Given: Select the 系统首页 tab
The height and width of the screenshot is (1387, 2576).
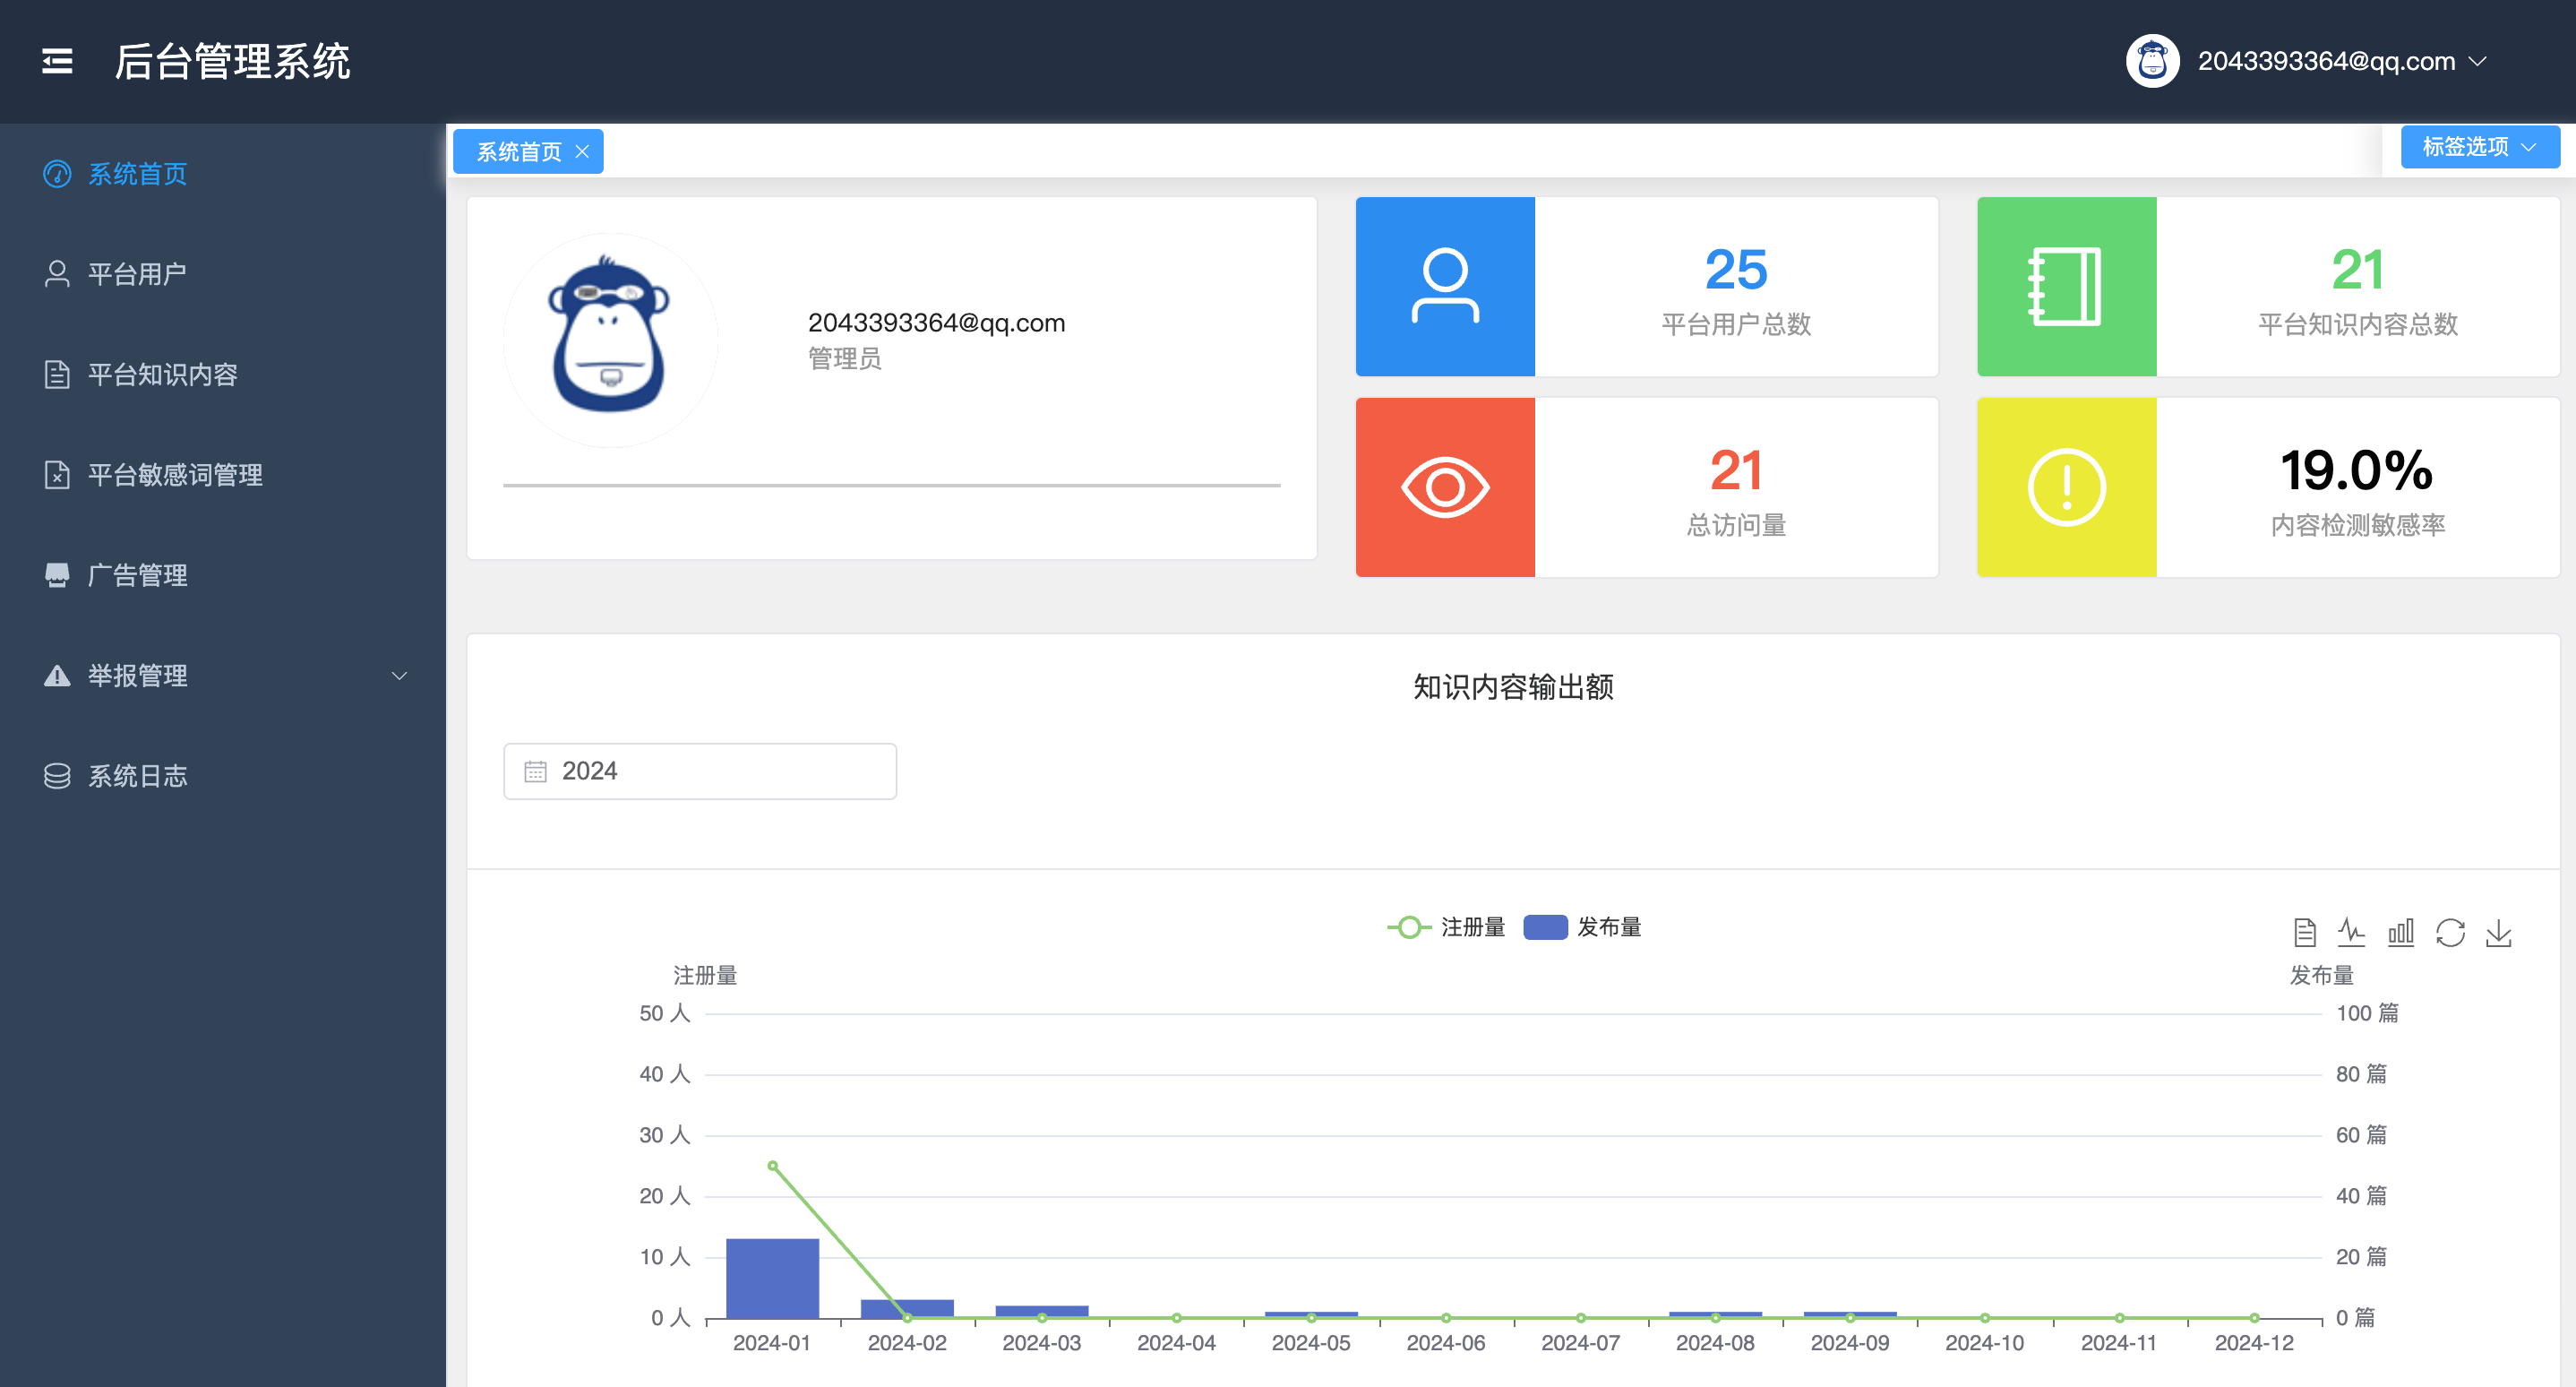Looking at the screenshot, I should pos(517,152).
